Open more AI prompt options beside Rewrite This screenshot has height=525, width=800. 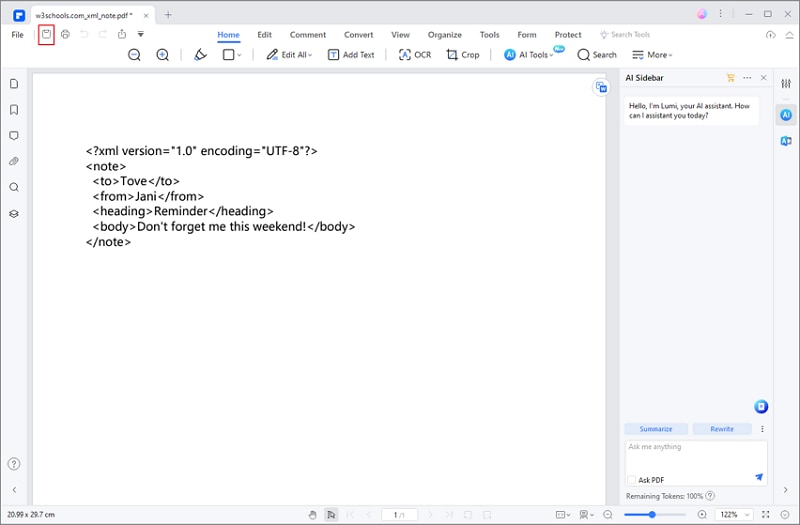point(763,429)
